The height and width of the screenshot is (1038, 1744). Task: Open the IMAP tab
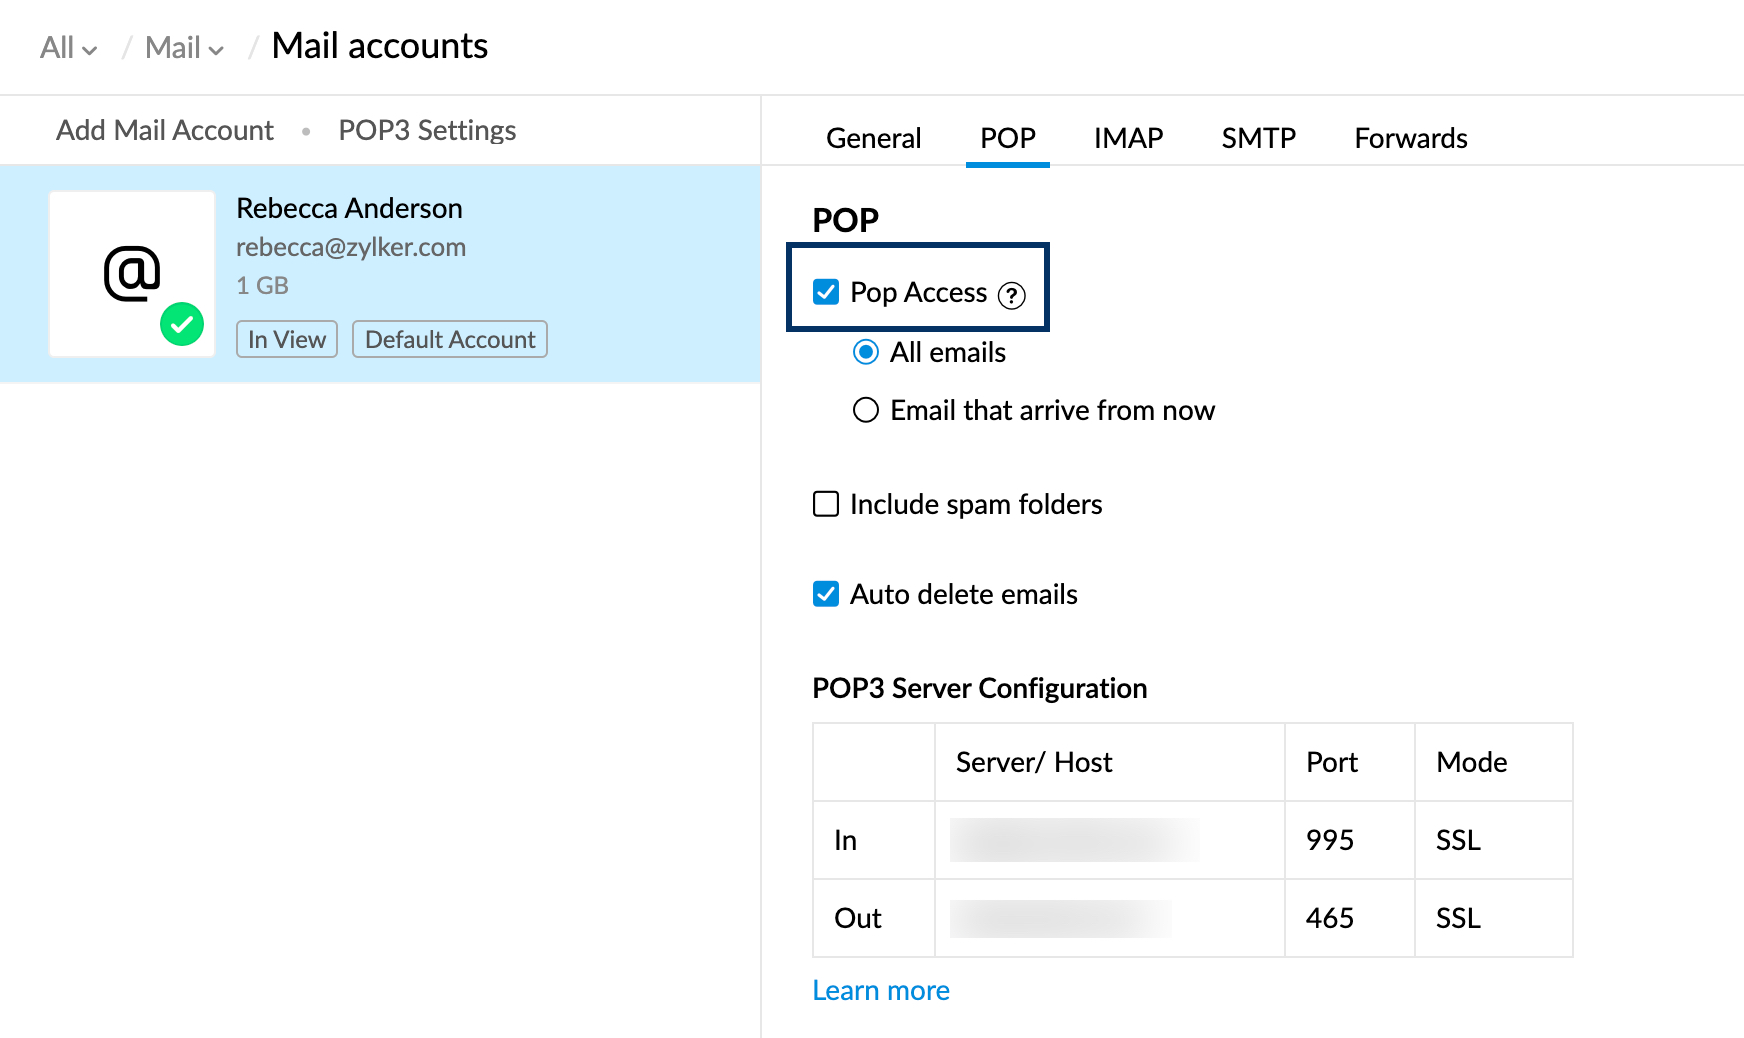(x=1128, y=138)
